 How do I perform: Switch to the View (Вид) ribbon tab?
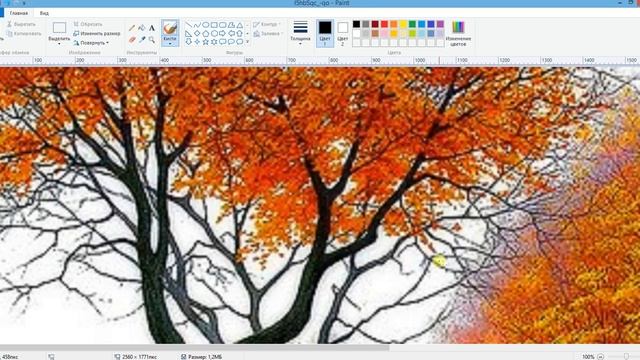[x=44, y=13]
